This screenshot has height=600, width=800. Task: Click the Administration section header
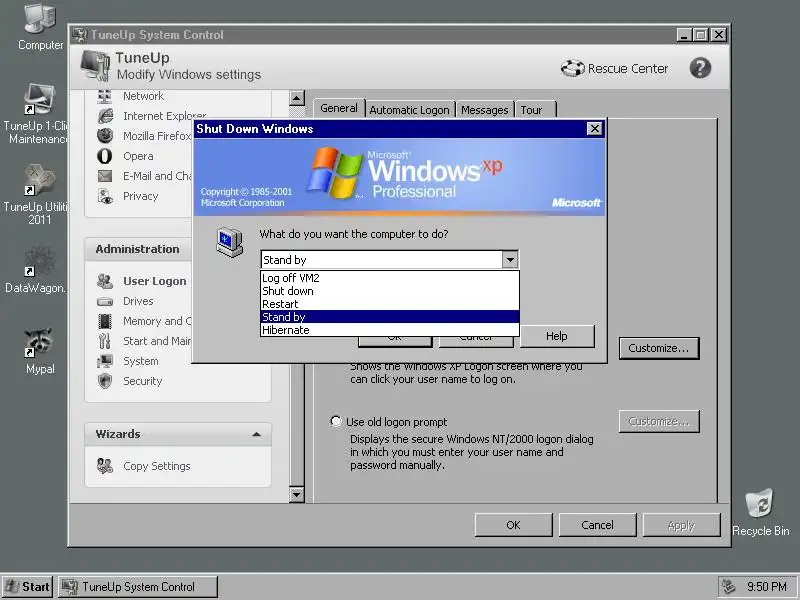point(137,249)
